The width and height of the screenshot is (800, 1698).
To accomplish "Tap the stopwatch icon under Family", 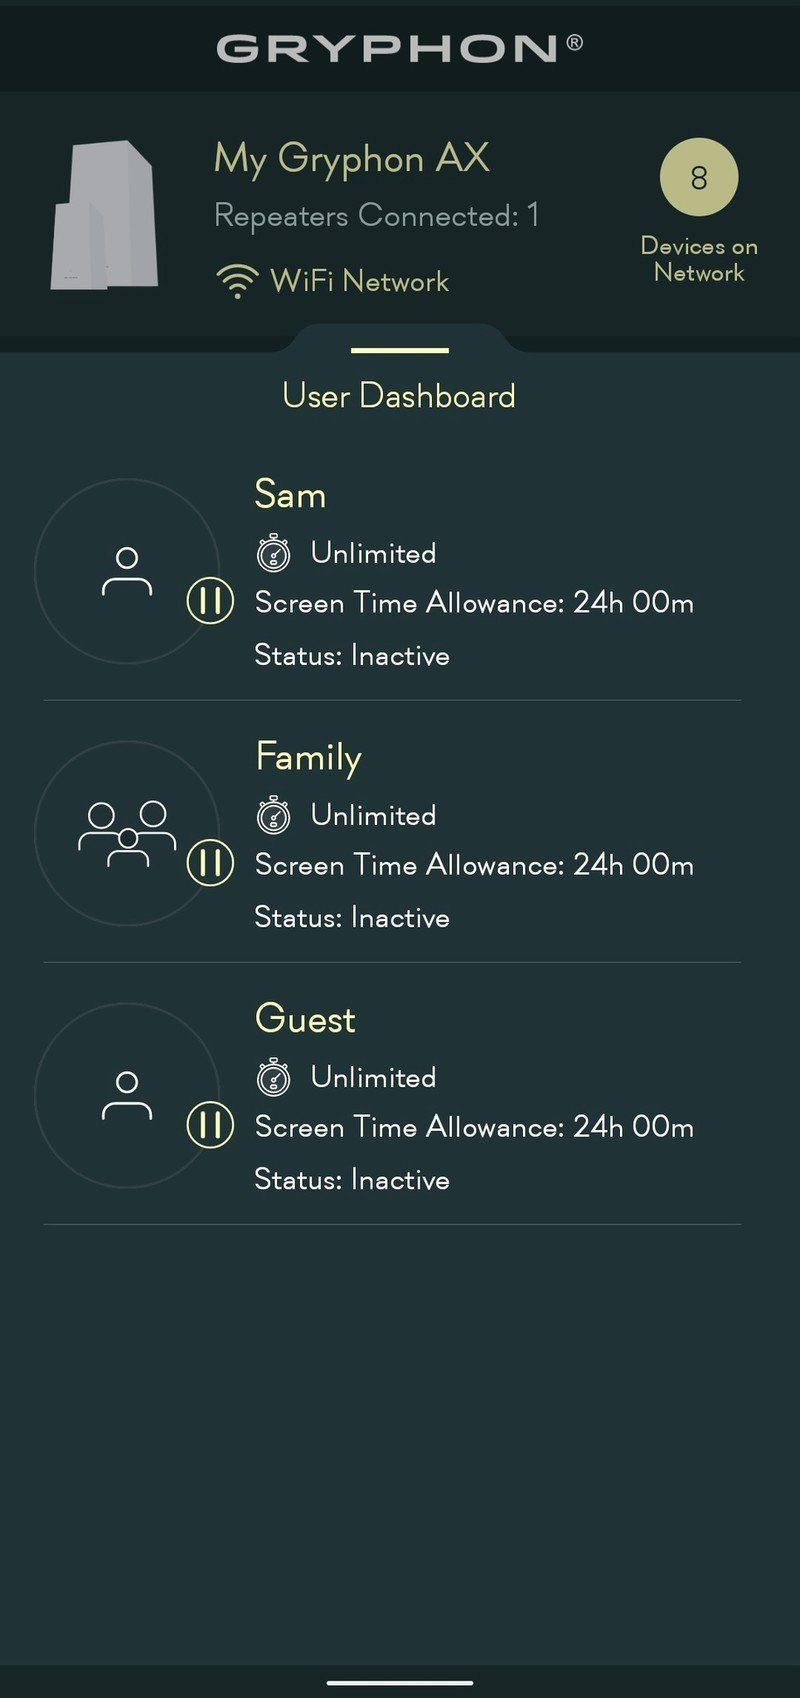I will pyautogui.click(x=273, y=815).
